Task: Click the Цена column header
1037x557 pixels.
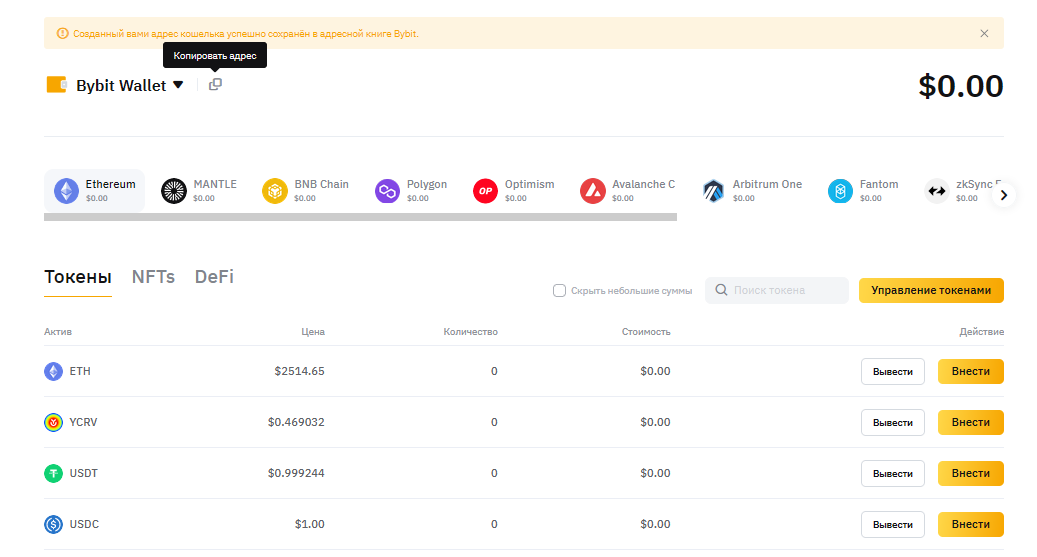Action: click(313, 331)
